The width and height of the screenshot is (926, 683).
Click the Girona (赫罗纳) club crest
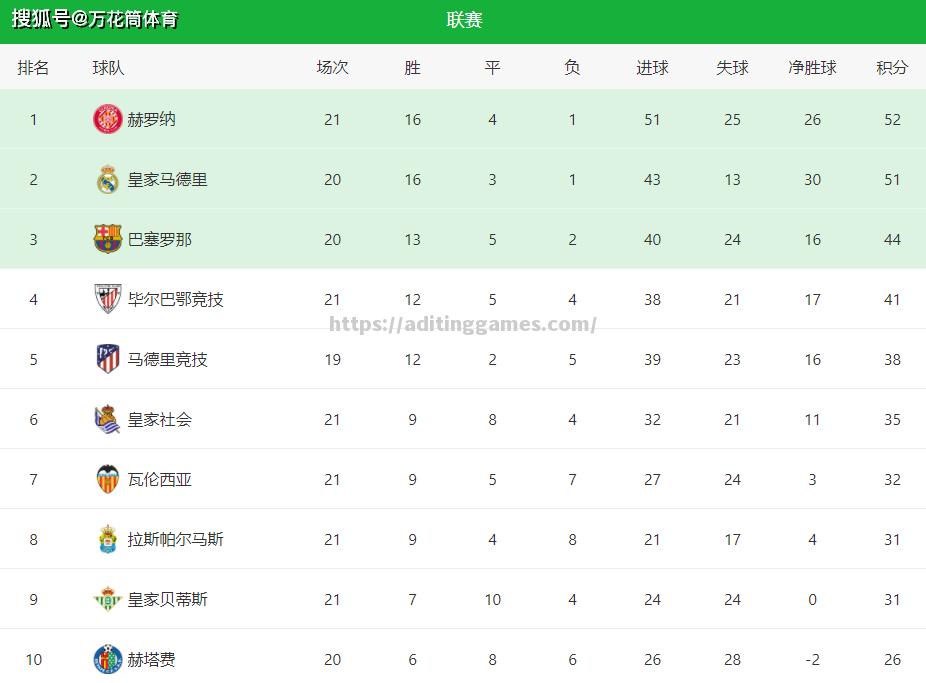[107, 120]
